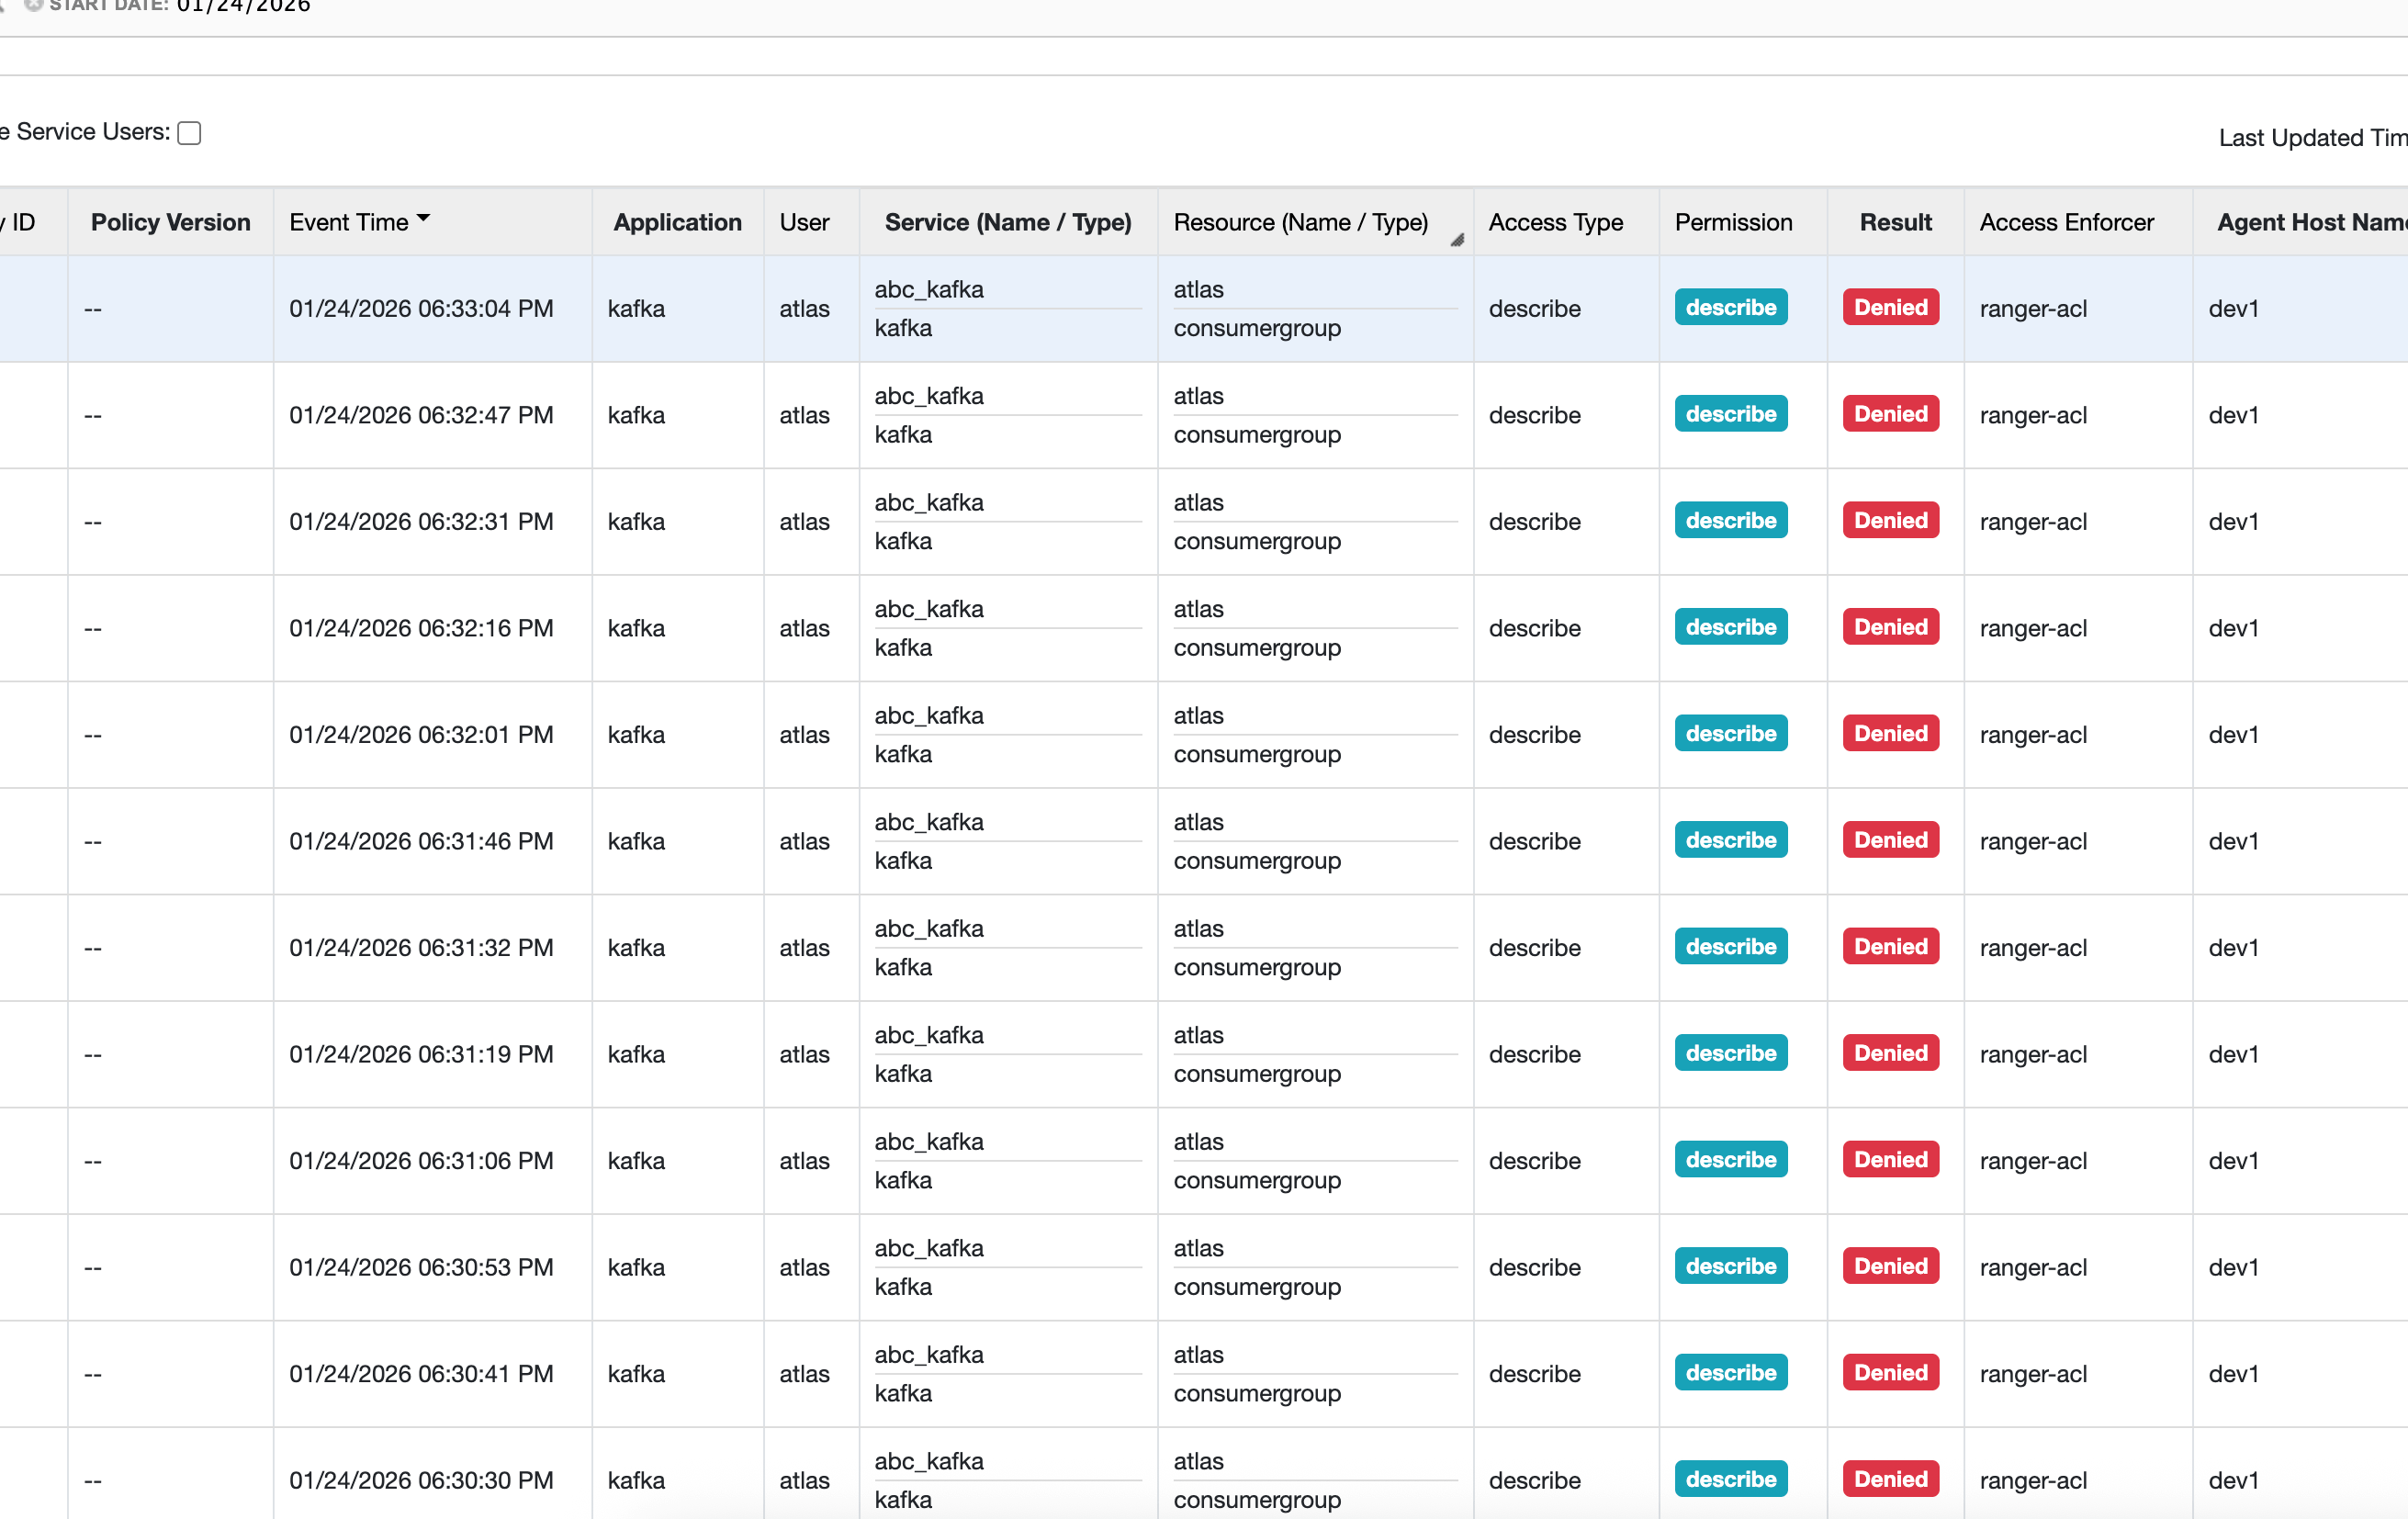This screenshot has height=1519, width=2408.
Task: Click Denied badge in 06:33:04 PM row
Action: coord(1890,308)
